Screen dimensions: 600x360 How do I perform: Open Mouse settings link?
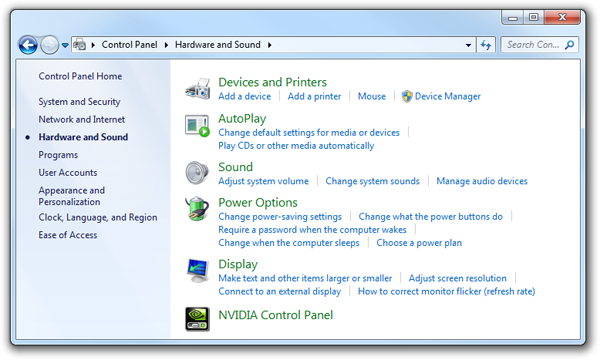[x=372, y=96]
